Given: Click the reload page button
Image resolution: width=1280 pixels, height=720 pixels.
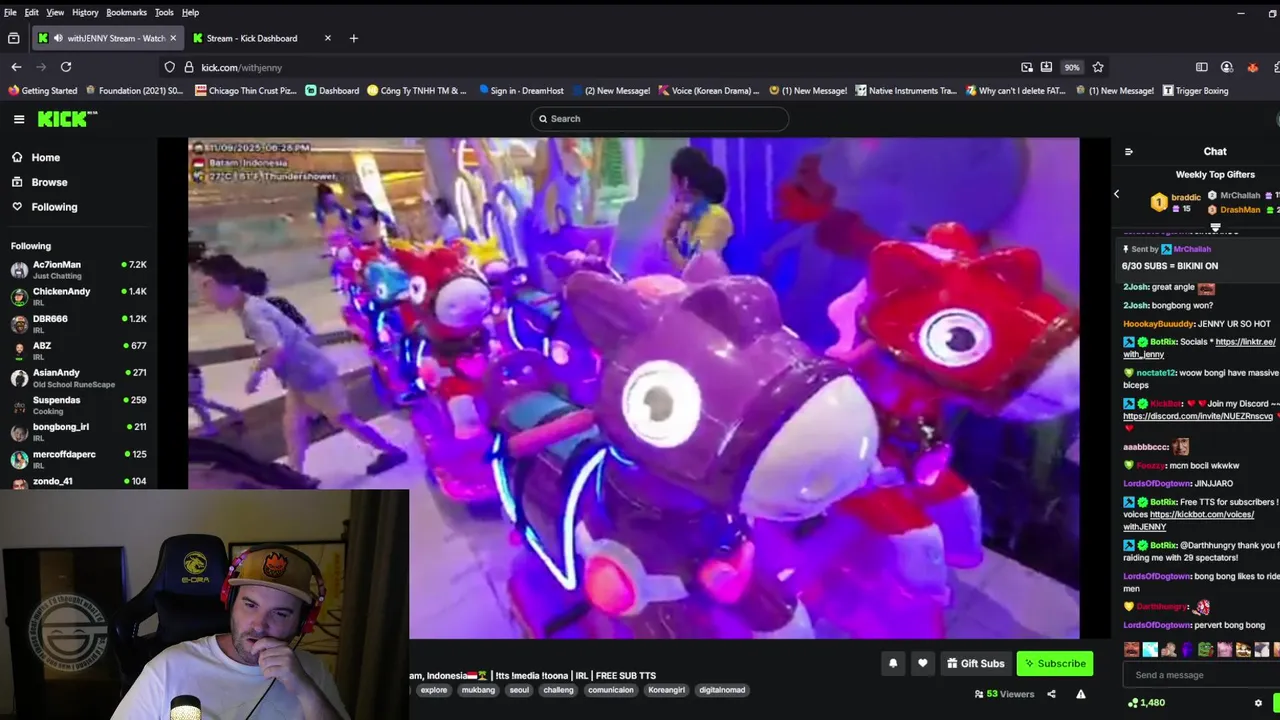Looking at the screenshot, I should click(66, 67).
